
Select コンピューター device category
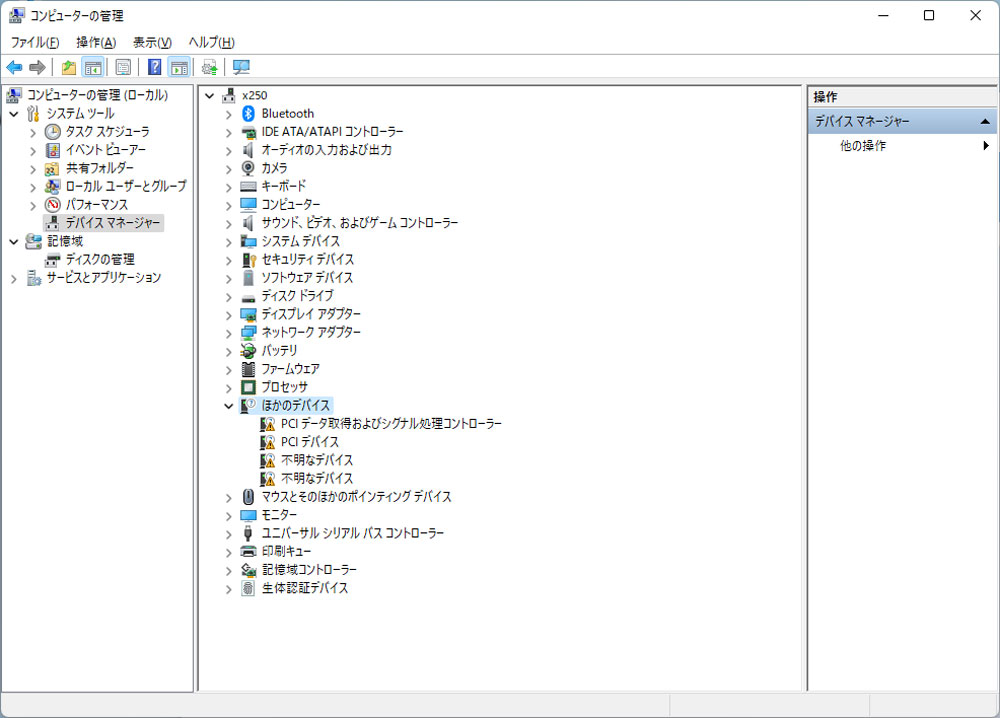(x=290, y=205)
